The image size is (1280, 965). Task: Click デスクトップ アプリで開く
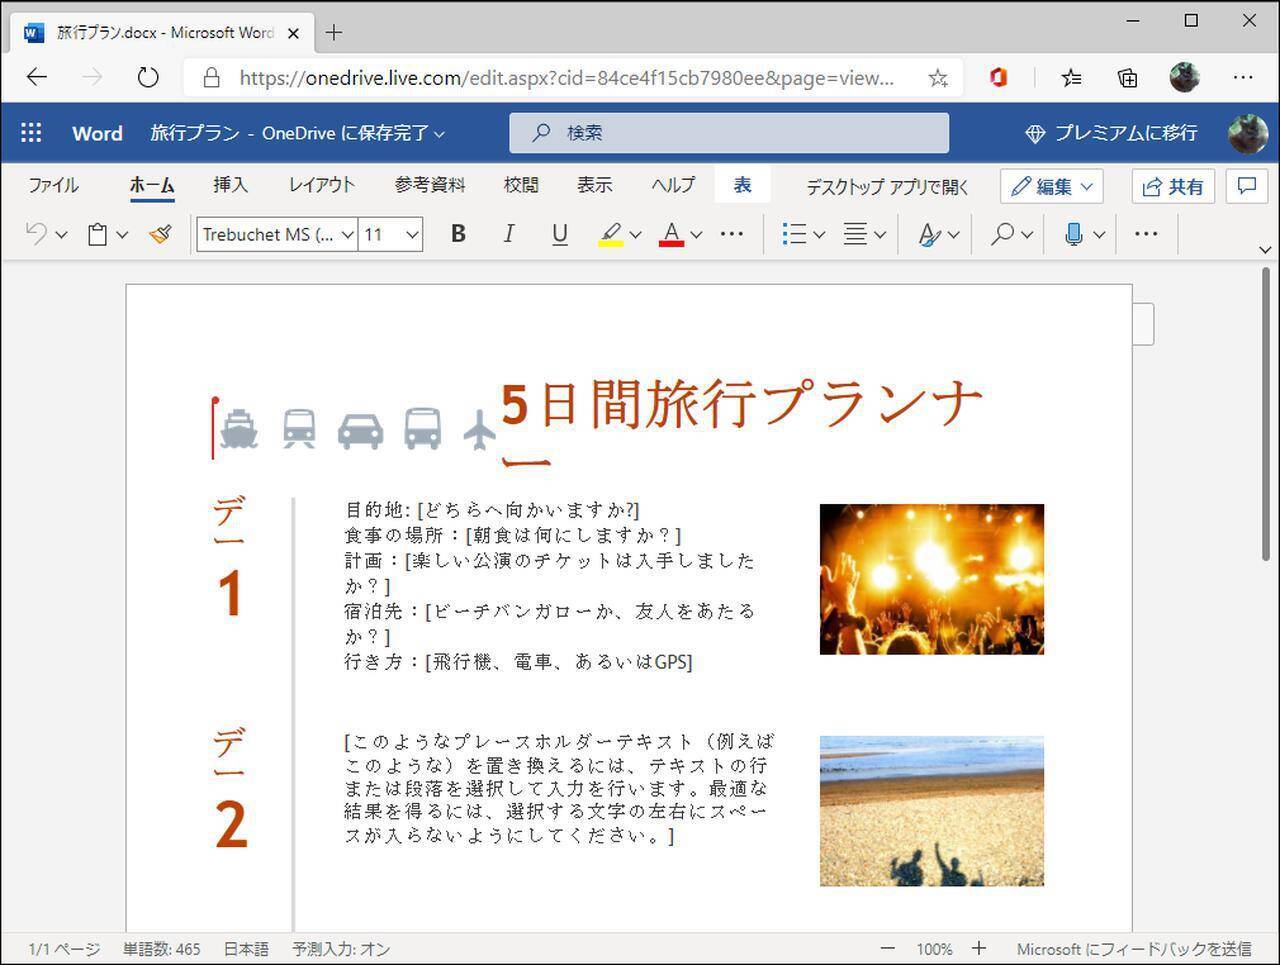click(x=887, y=186)
